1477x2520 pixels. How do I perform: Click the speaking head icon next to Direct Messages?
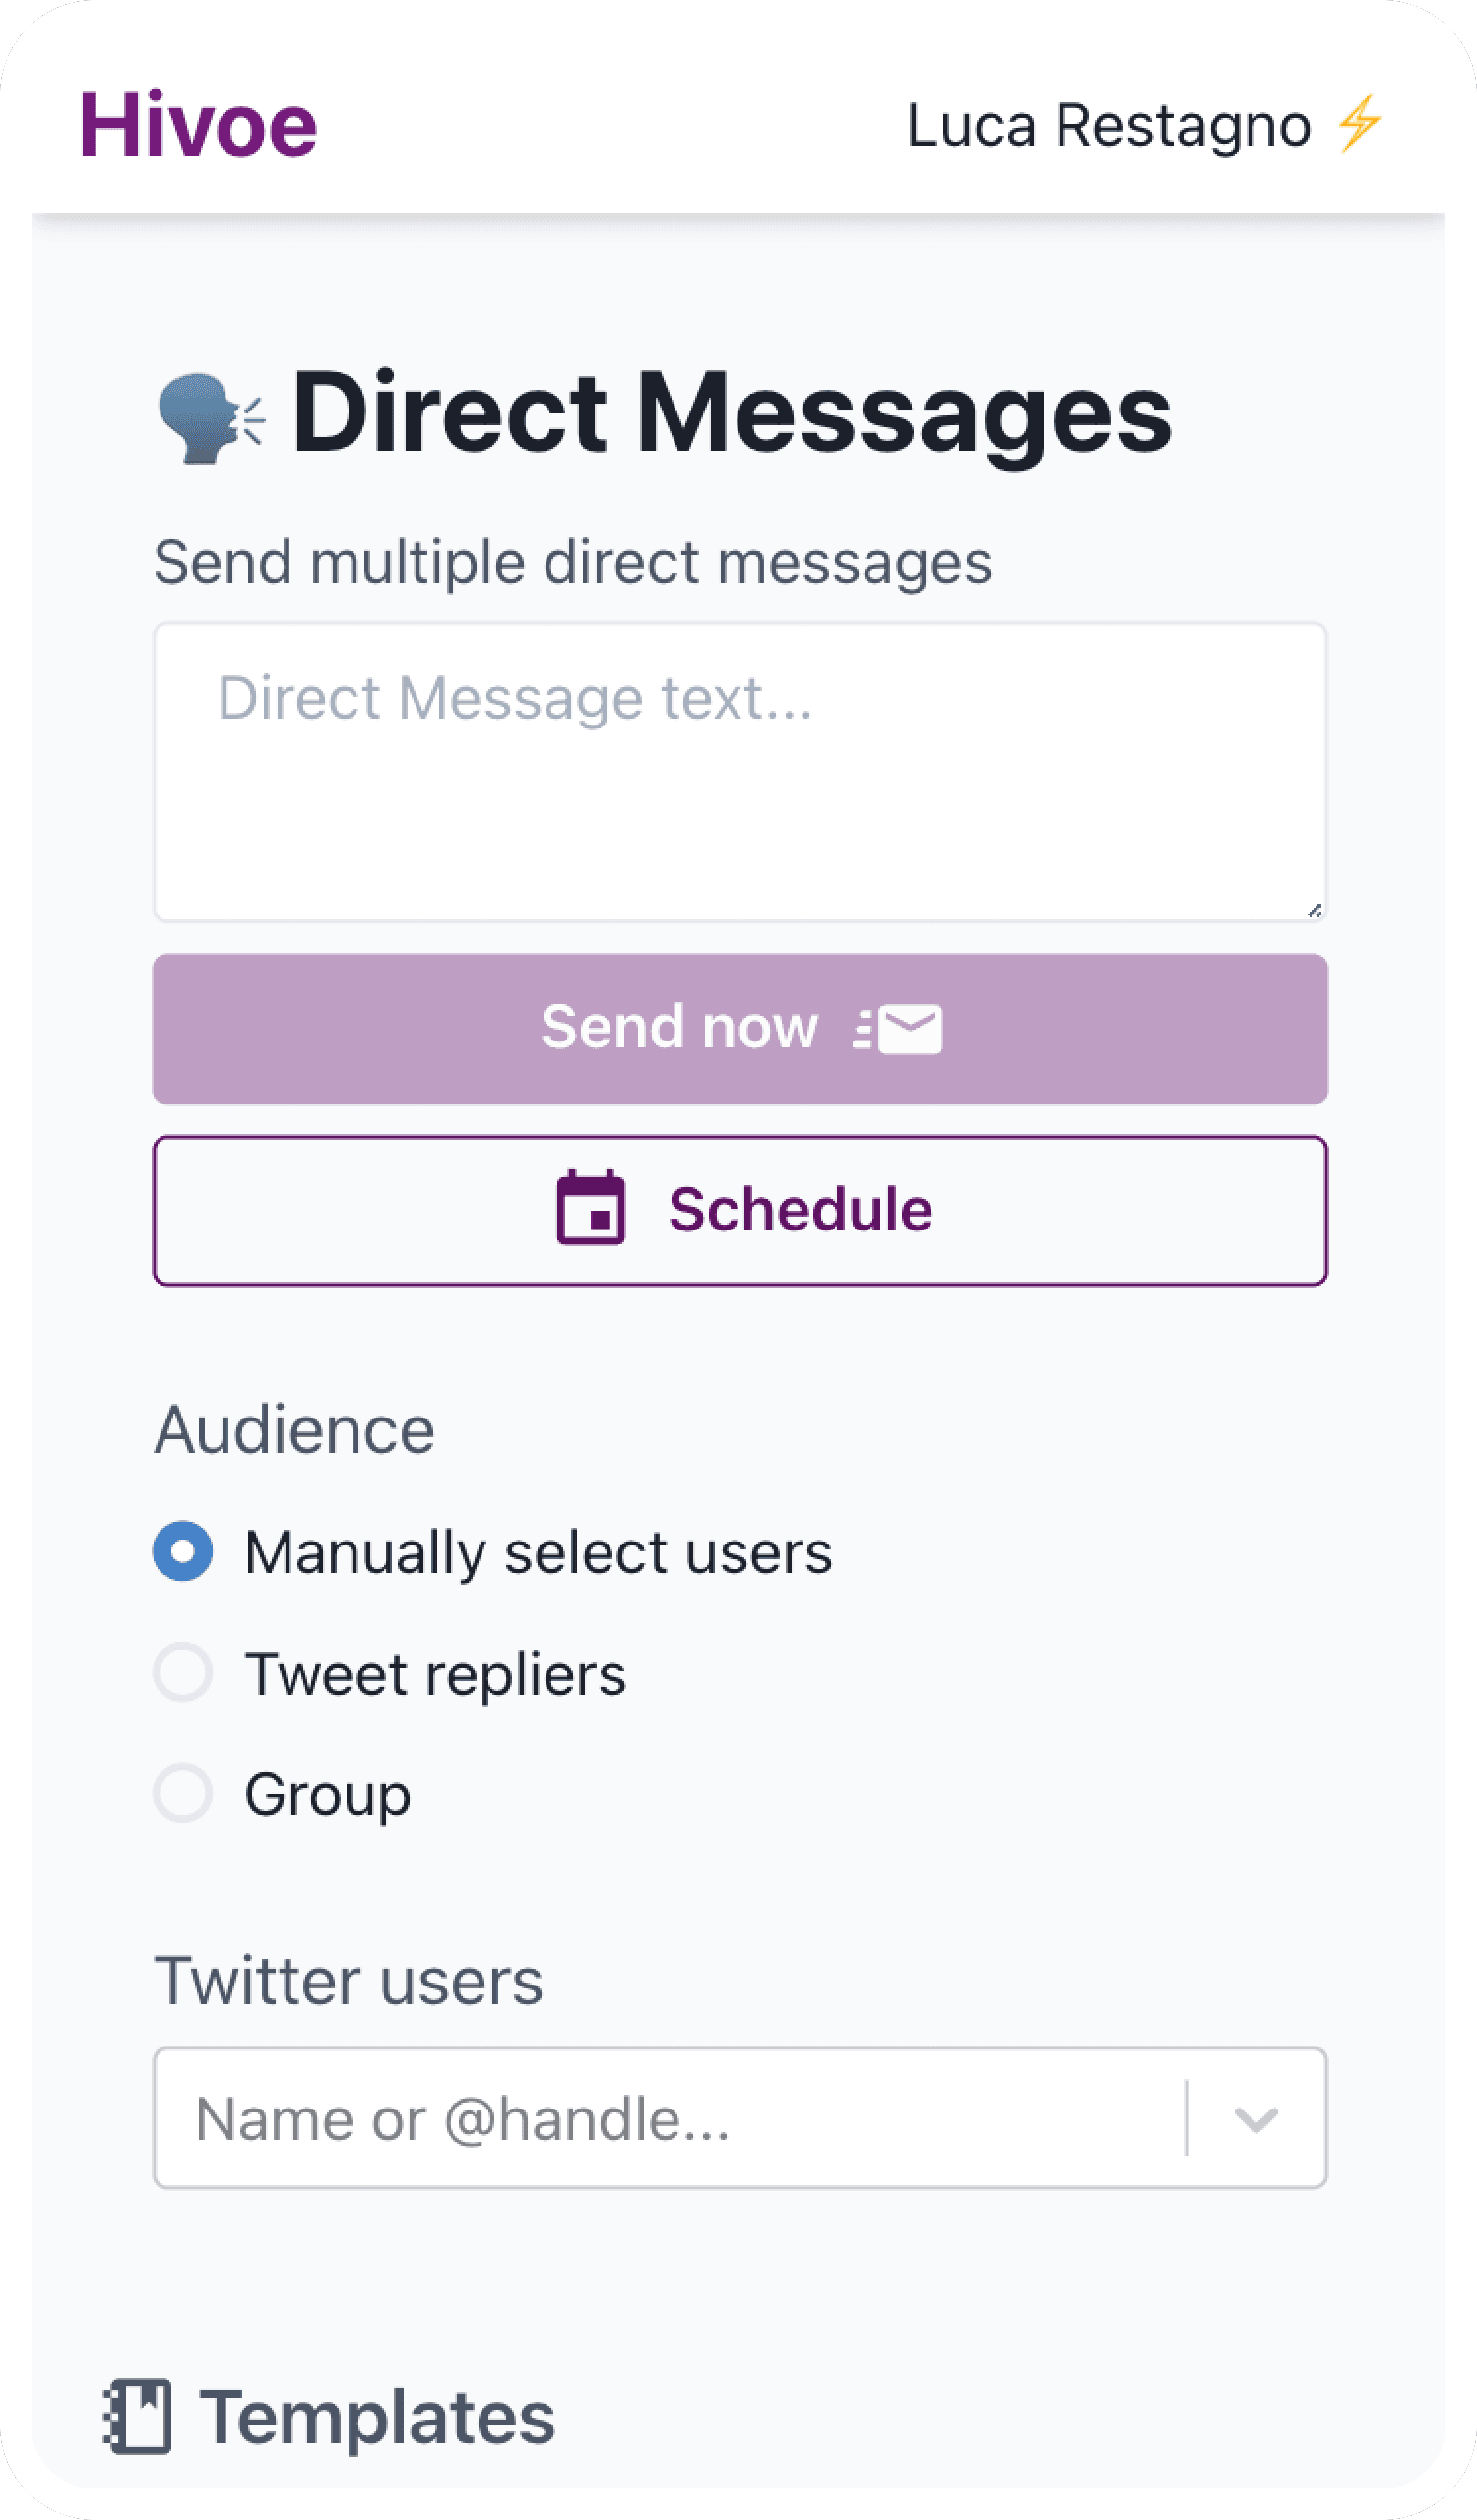pos(211,417)
